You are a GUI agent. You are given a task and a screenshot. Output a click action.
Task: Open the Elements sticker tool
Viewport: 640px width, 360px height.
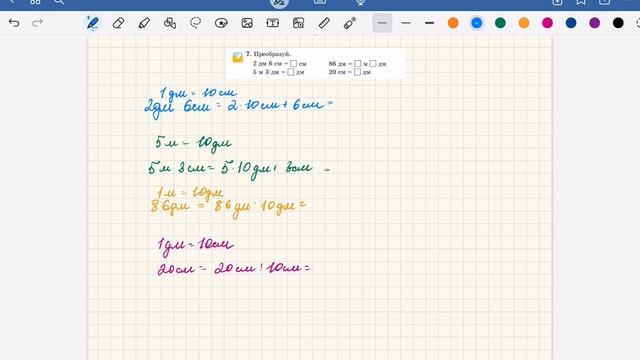pos(221,23)
